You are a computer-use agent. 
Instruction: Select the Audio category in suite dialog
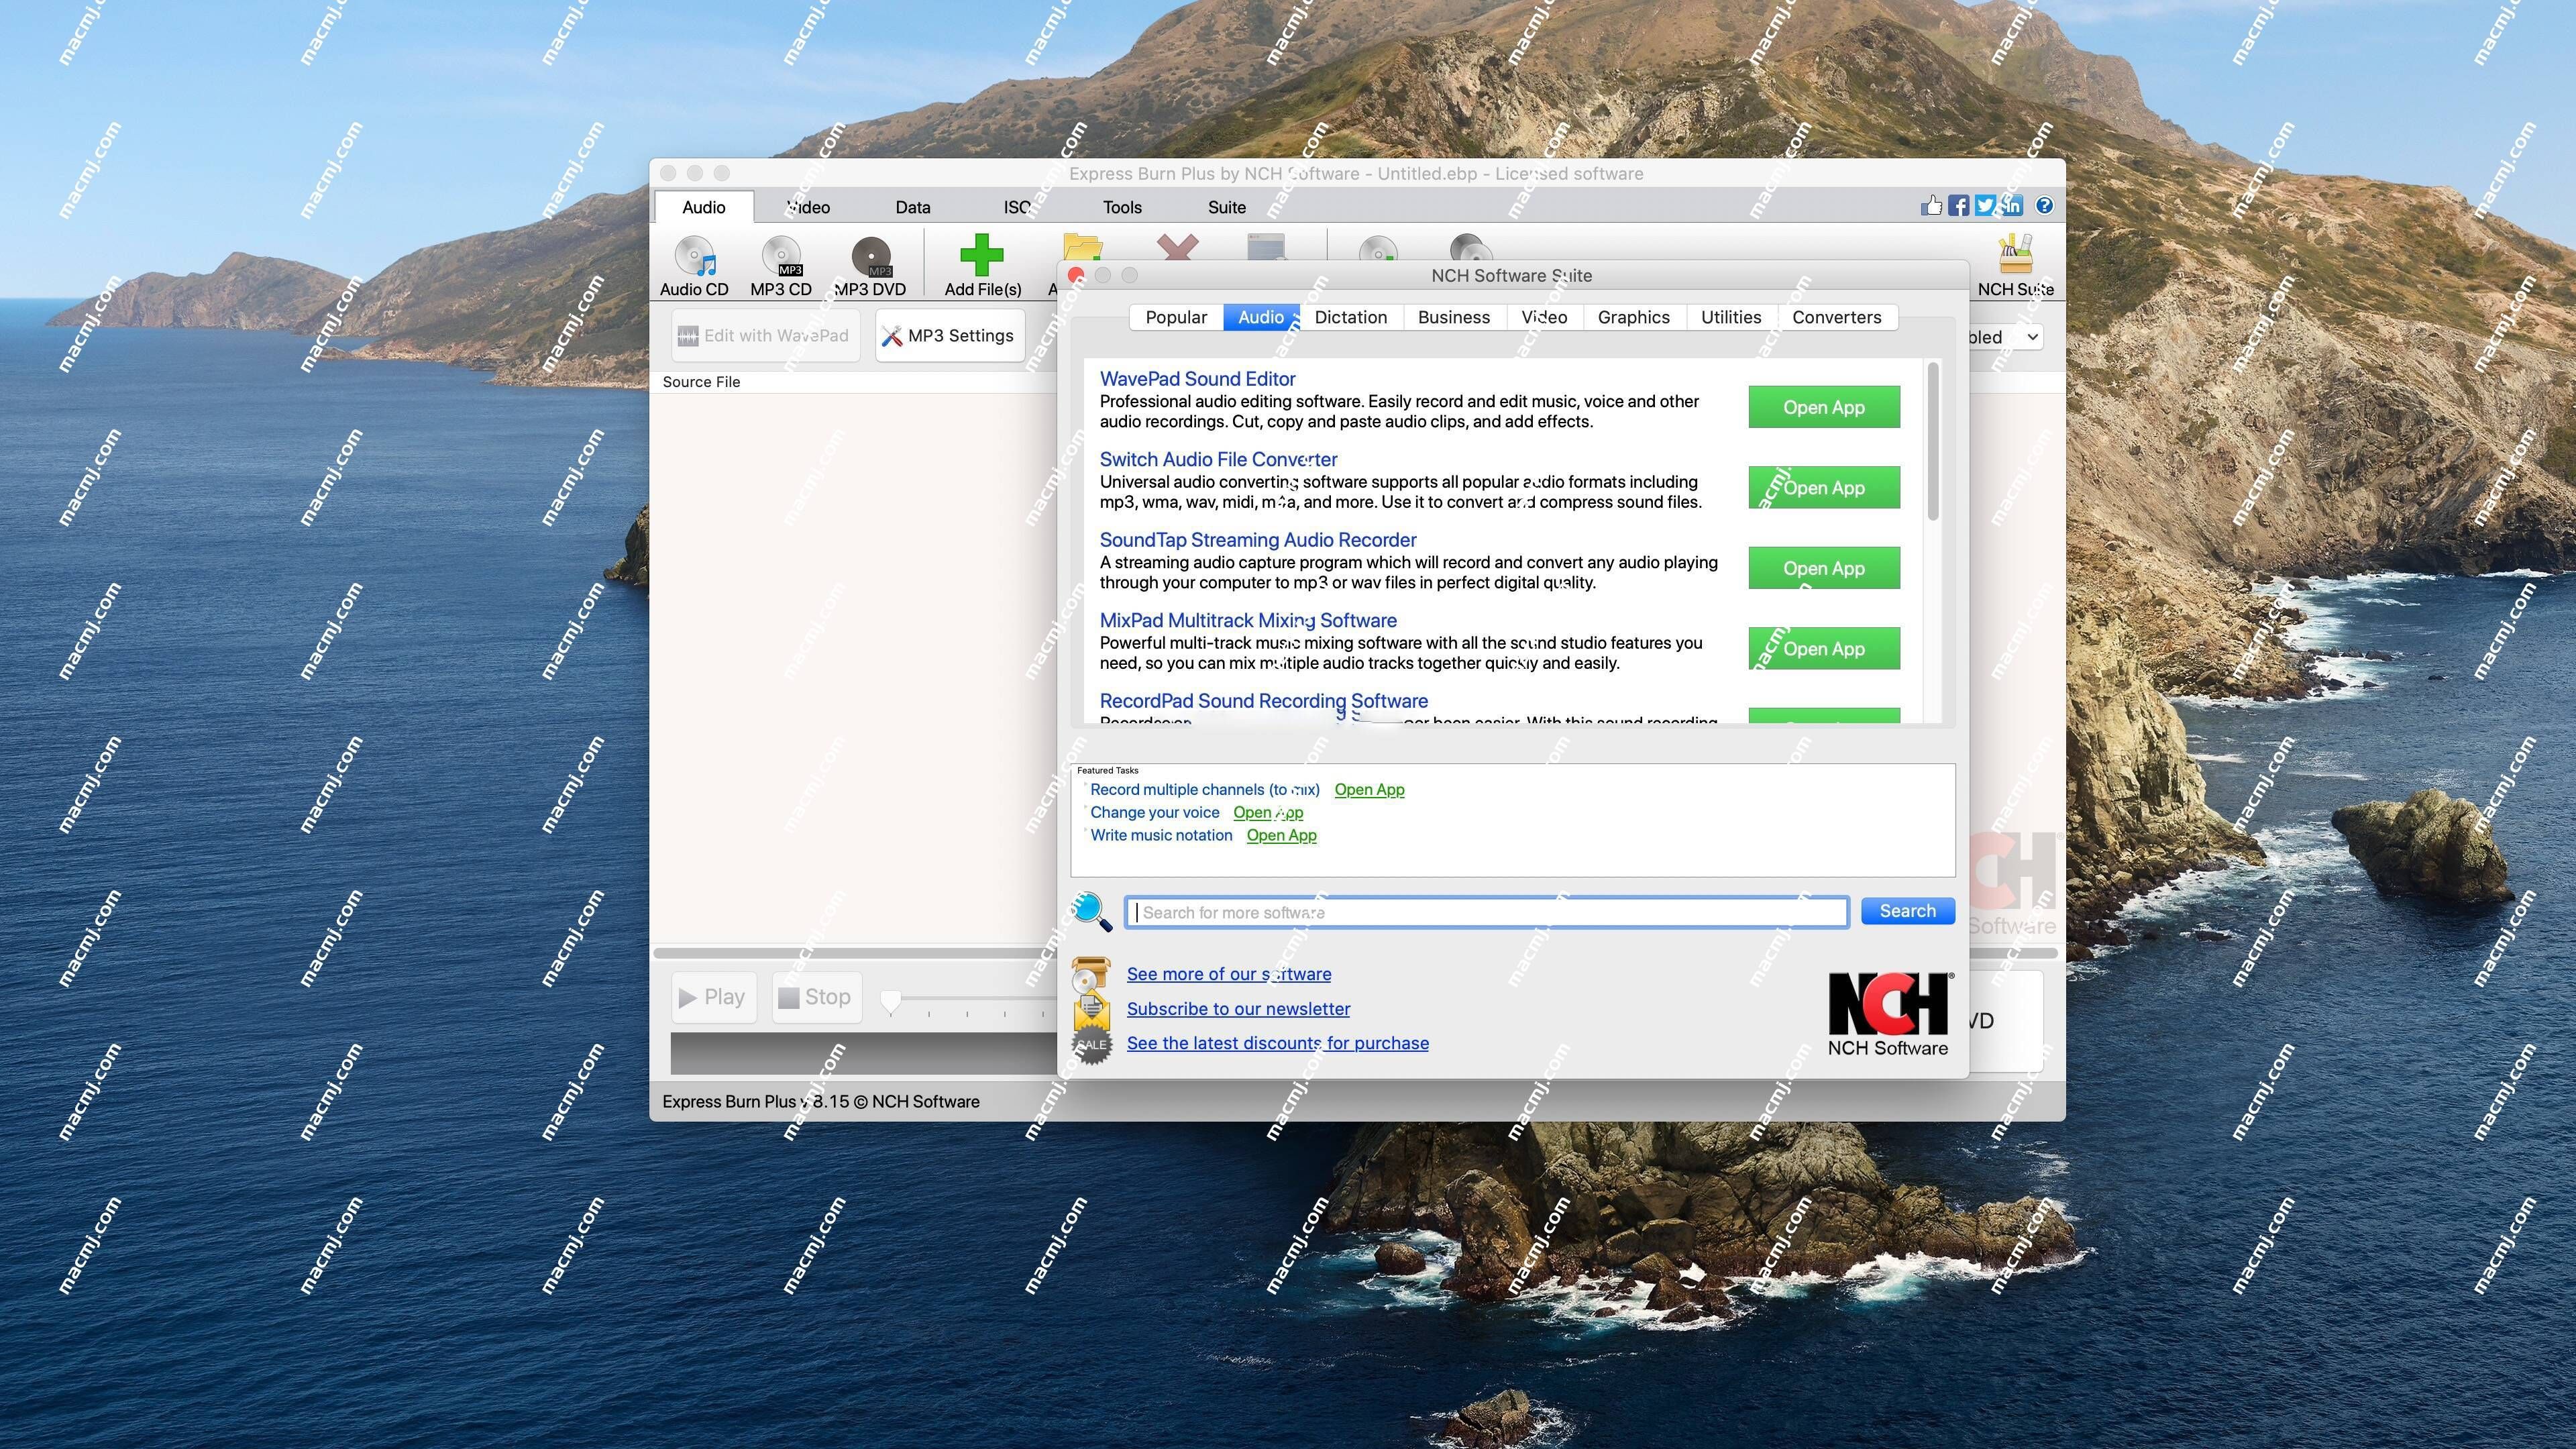click(1260, 317)
